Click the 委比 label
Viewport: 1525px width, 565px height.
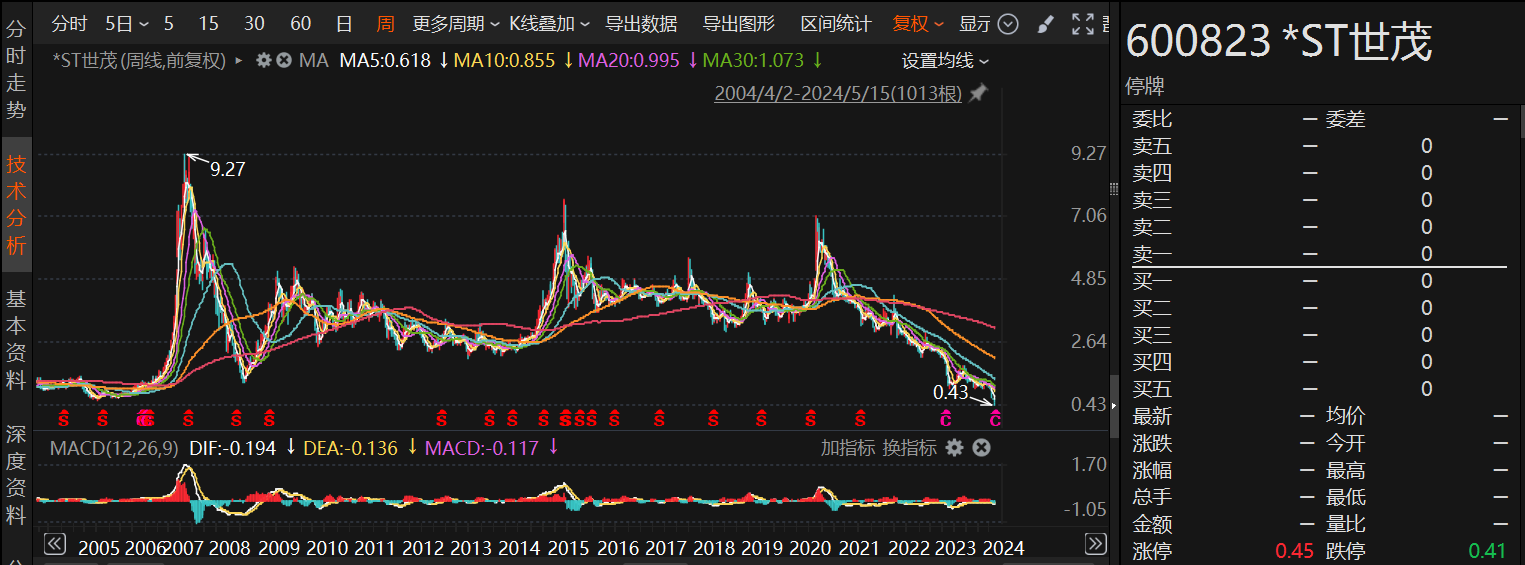coord(1152,119)
